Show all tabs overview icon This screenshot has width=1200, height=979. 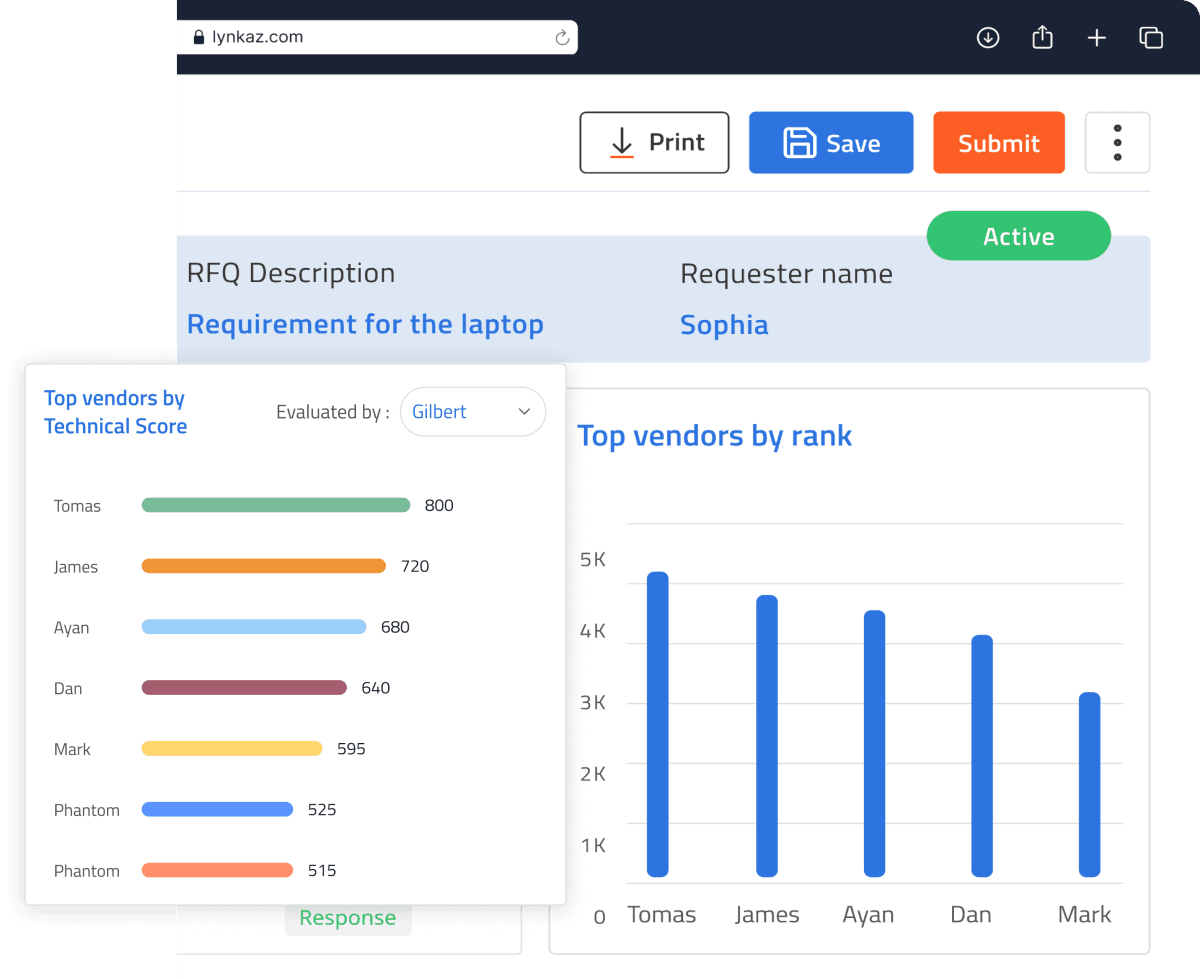(1151, 38)
